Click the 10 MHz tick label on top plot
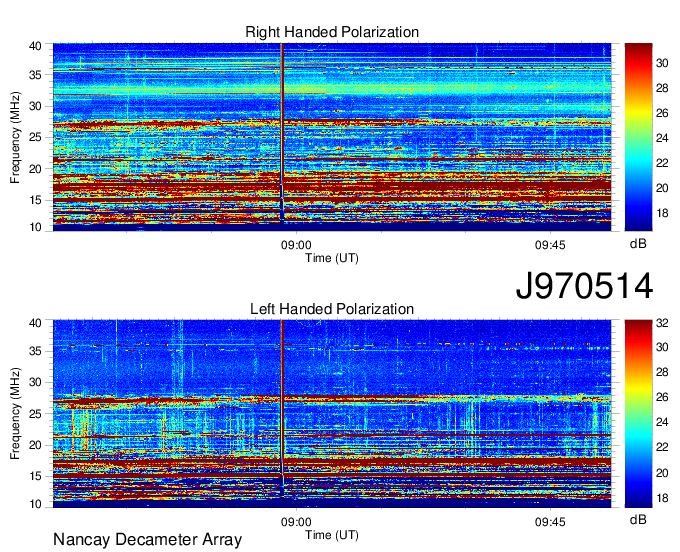Image resolution: width=680 pixels, height=552 pixels. (36, 227)
